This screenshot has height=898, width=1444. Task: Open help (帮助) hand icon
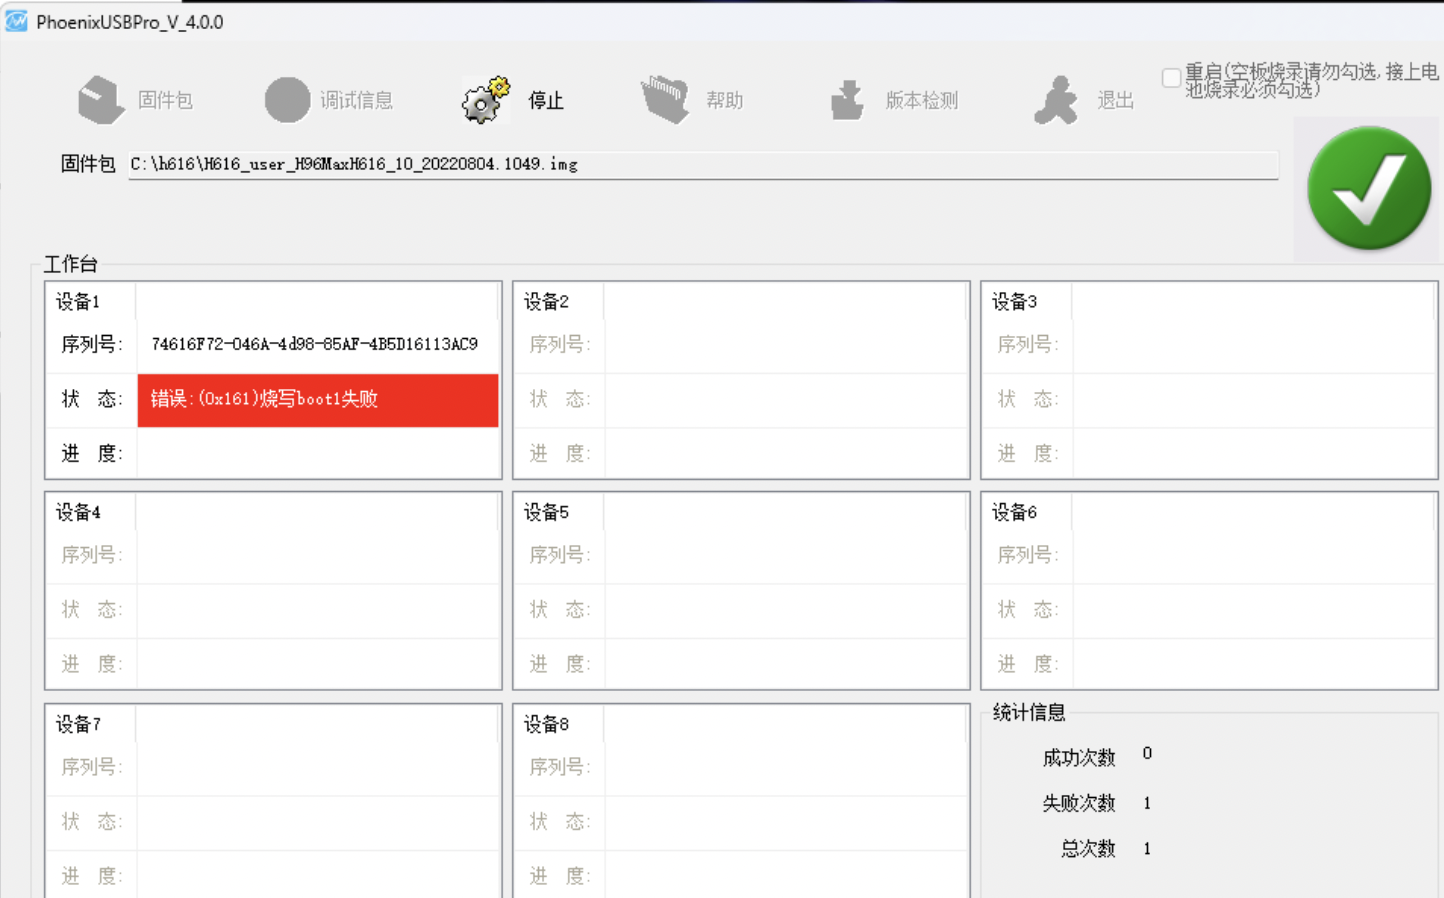coord(665,100)
